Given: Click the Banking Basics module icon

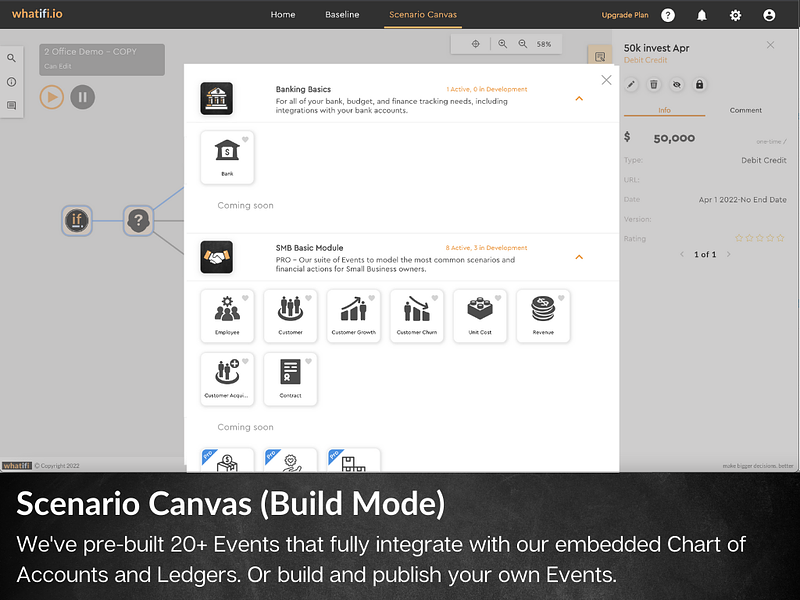Looking at the screenshot, I should pyautogui.click(x=216, y=98).
